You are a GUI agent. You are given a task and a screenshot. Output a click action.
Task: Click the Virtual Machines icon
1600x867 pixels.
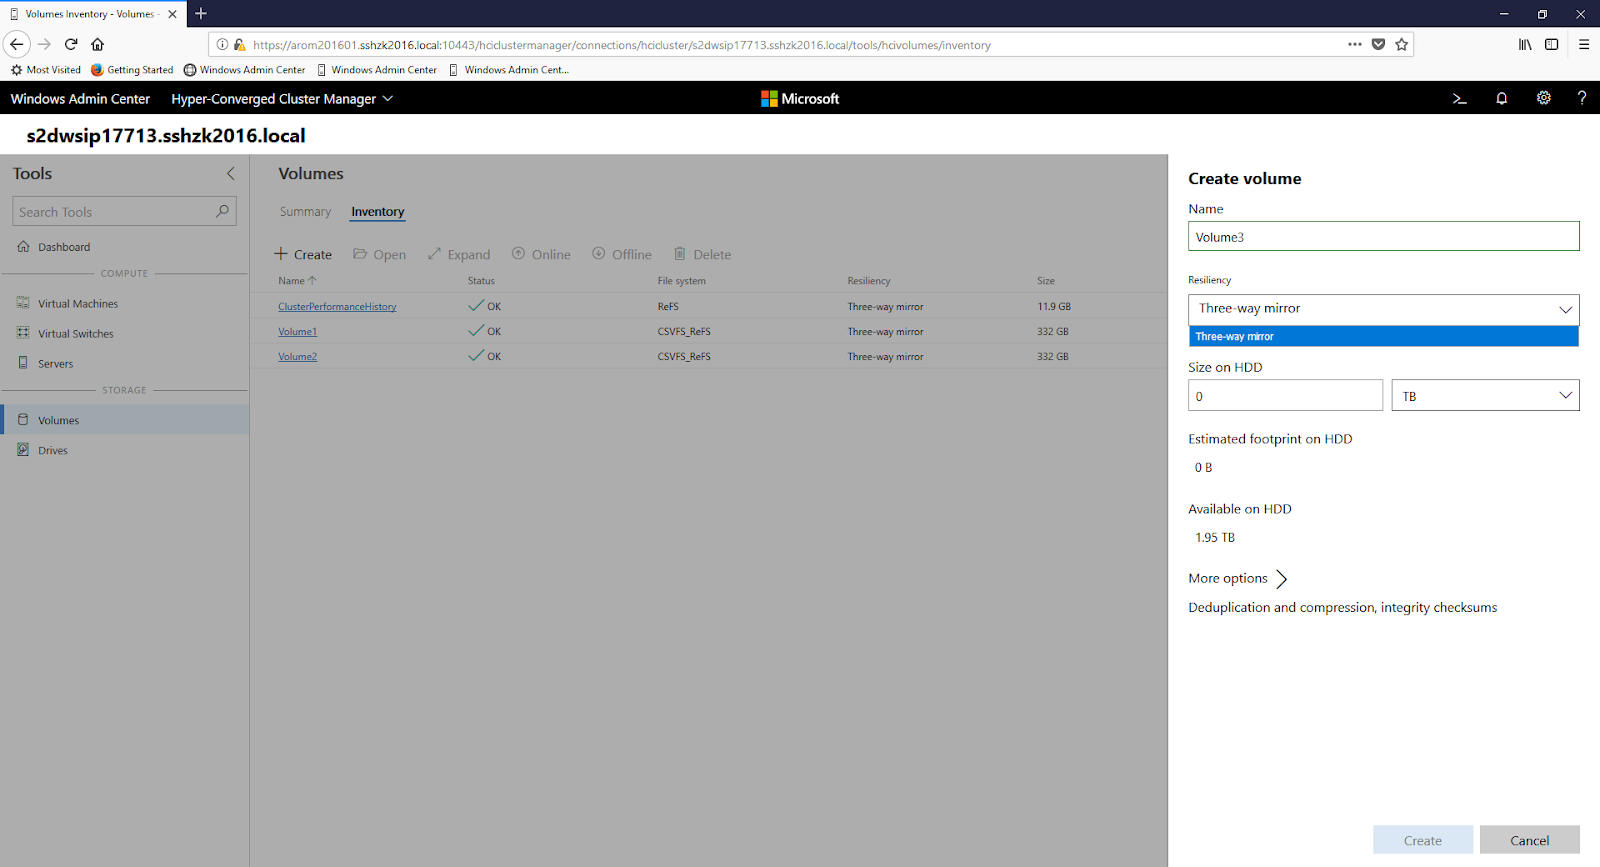click(23, 303)
